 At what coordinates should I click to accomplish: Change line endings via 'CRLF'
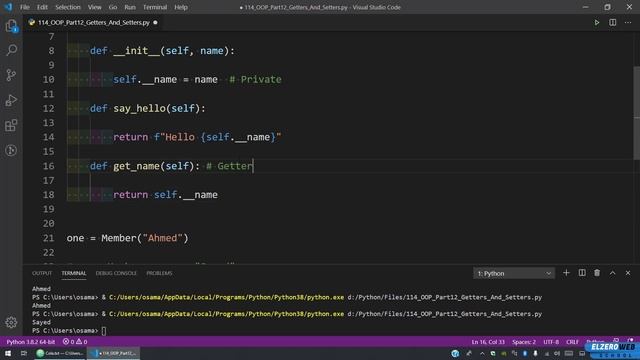point(572,342)
